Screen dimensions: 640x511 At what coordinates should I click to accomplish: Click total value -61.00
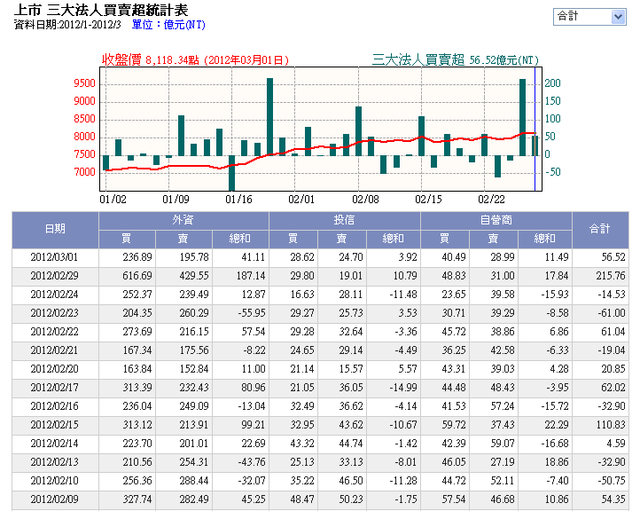click(611, 313)
